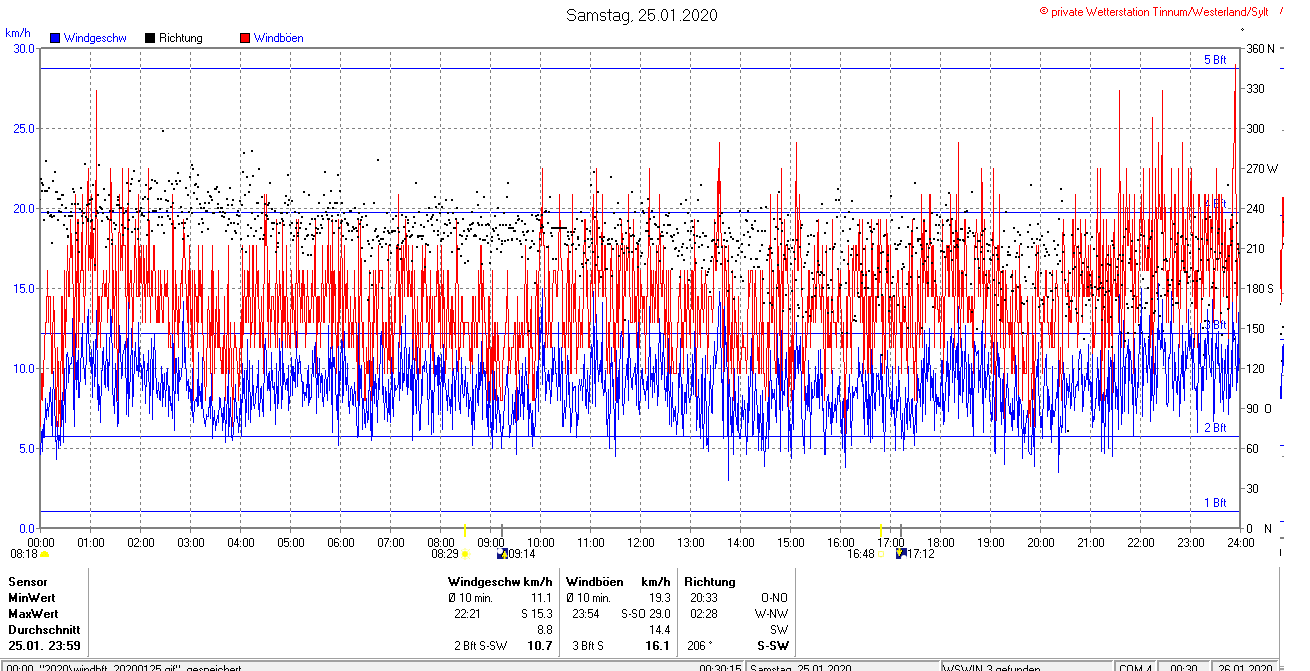Click the current wind speed value 10.7

(540, 646)
